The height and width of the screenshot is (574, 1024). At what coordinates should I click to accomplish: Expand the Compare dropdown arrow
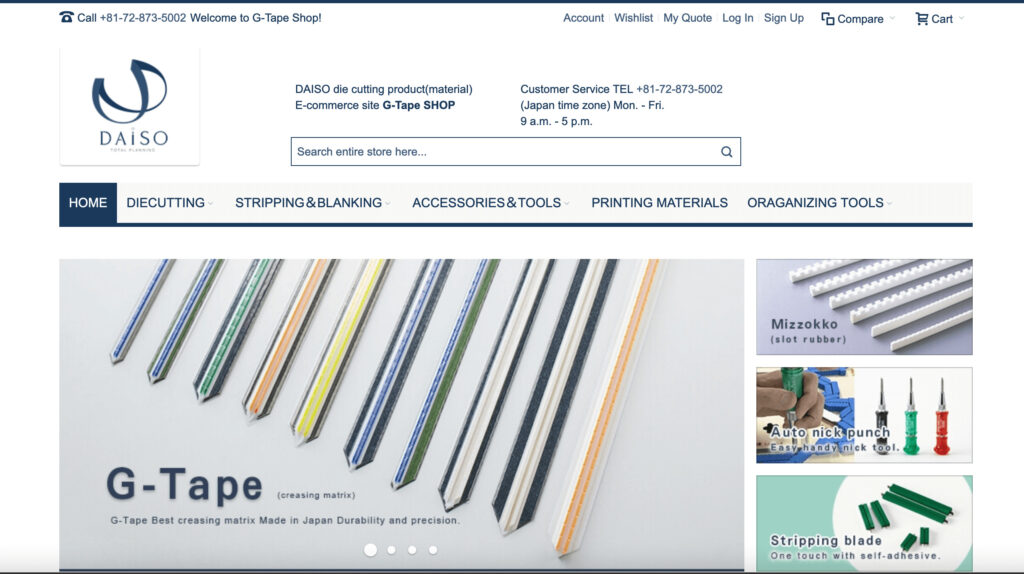tap(892, 18)
